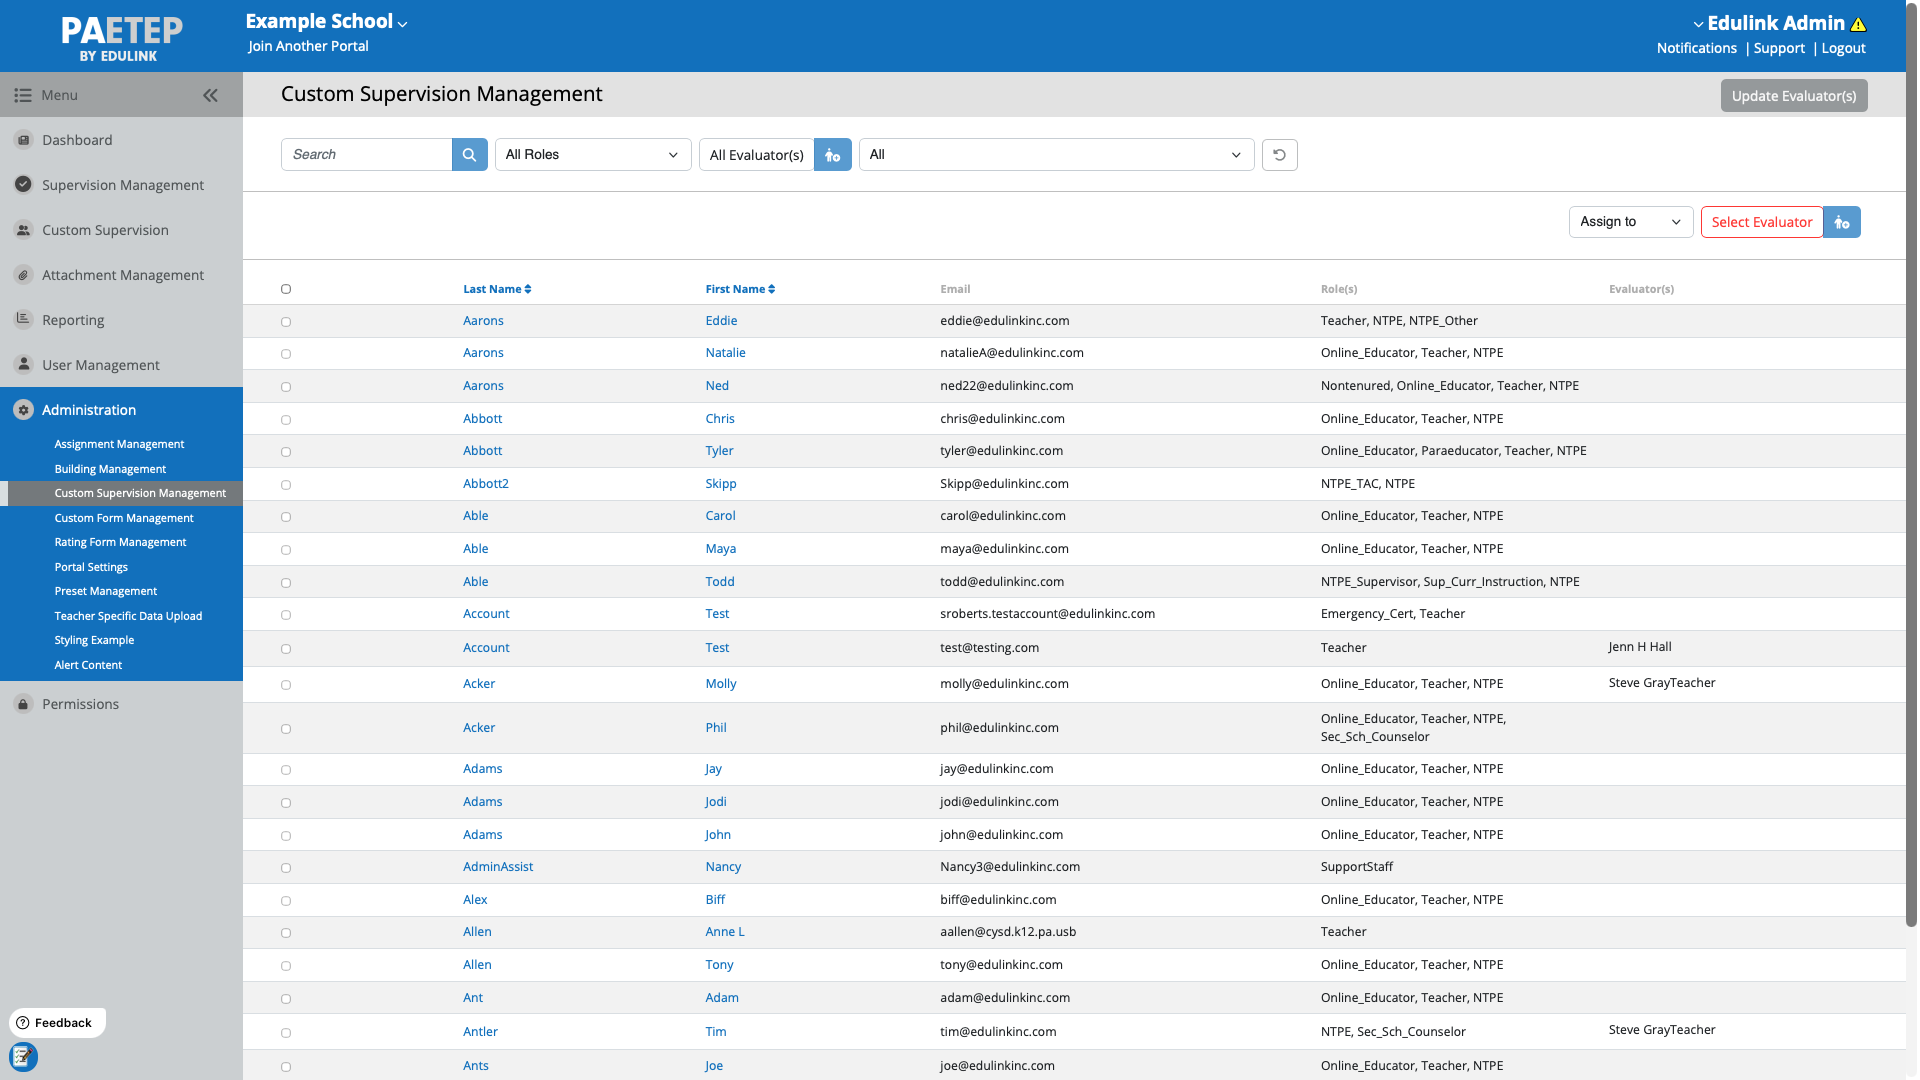Check the row checkbox for Eddie Aarons

(286, 322)
